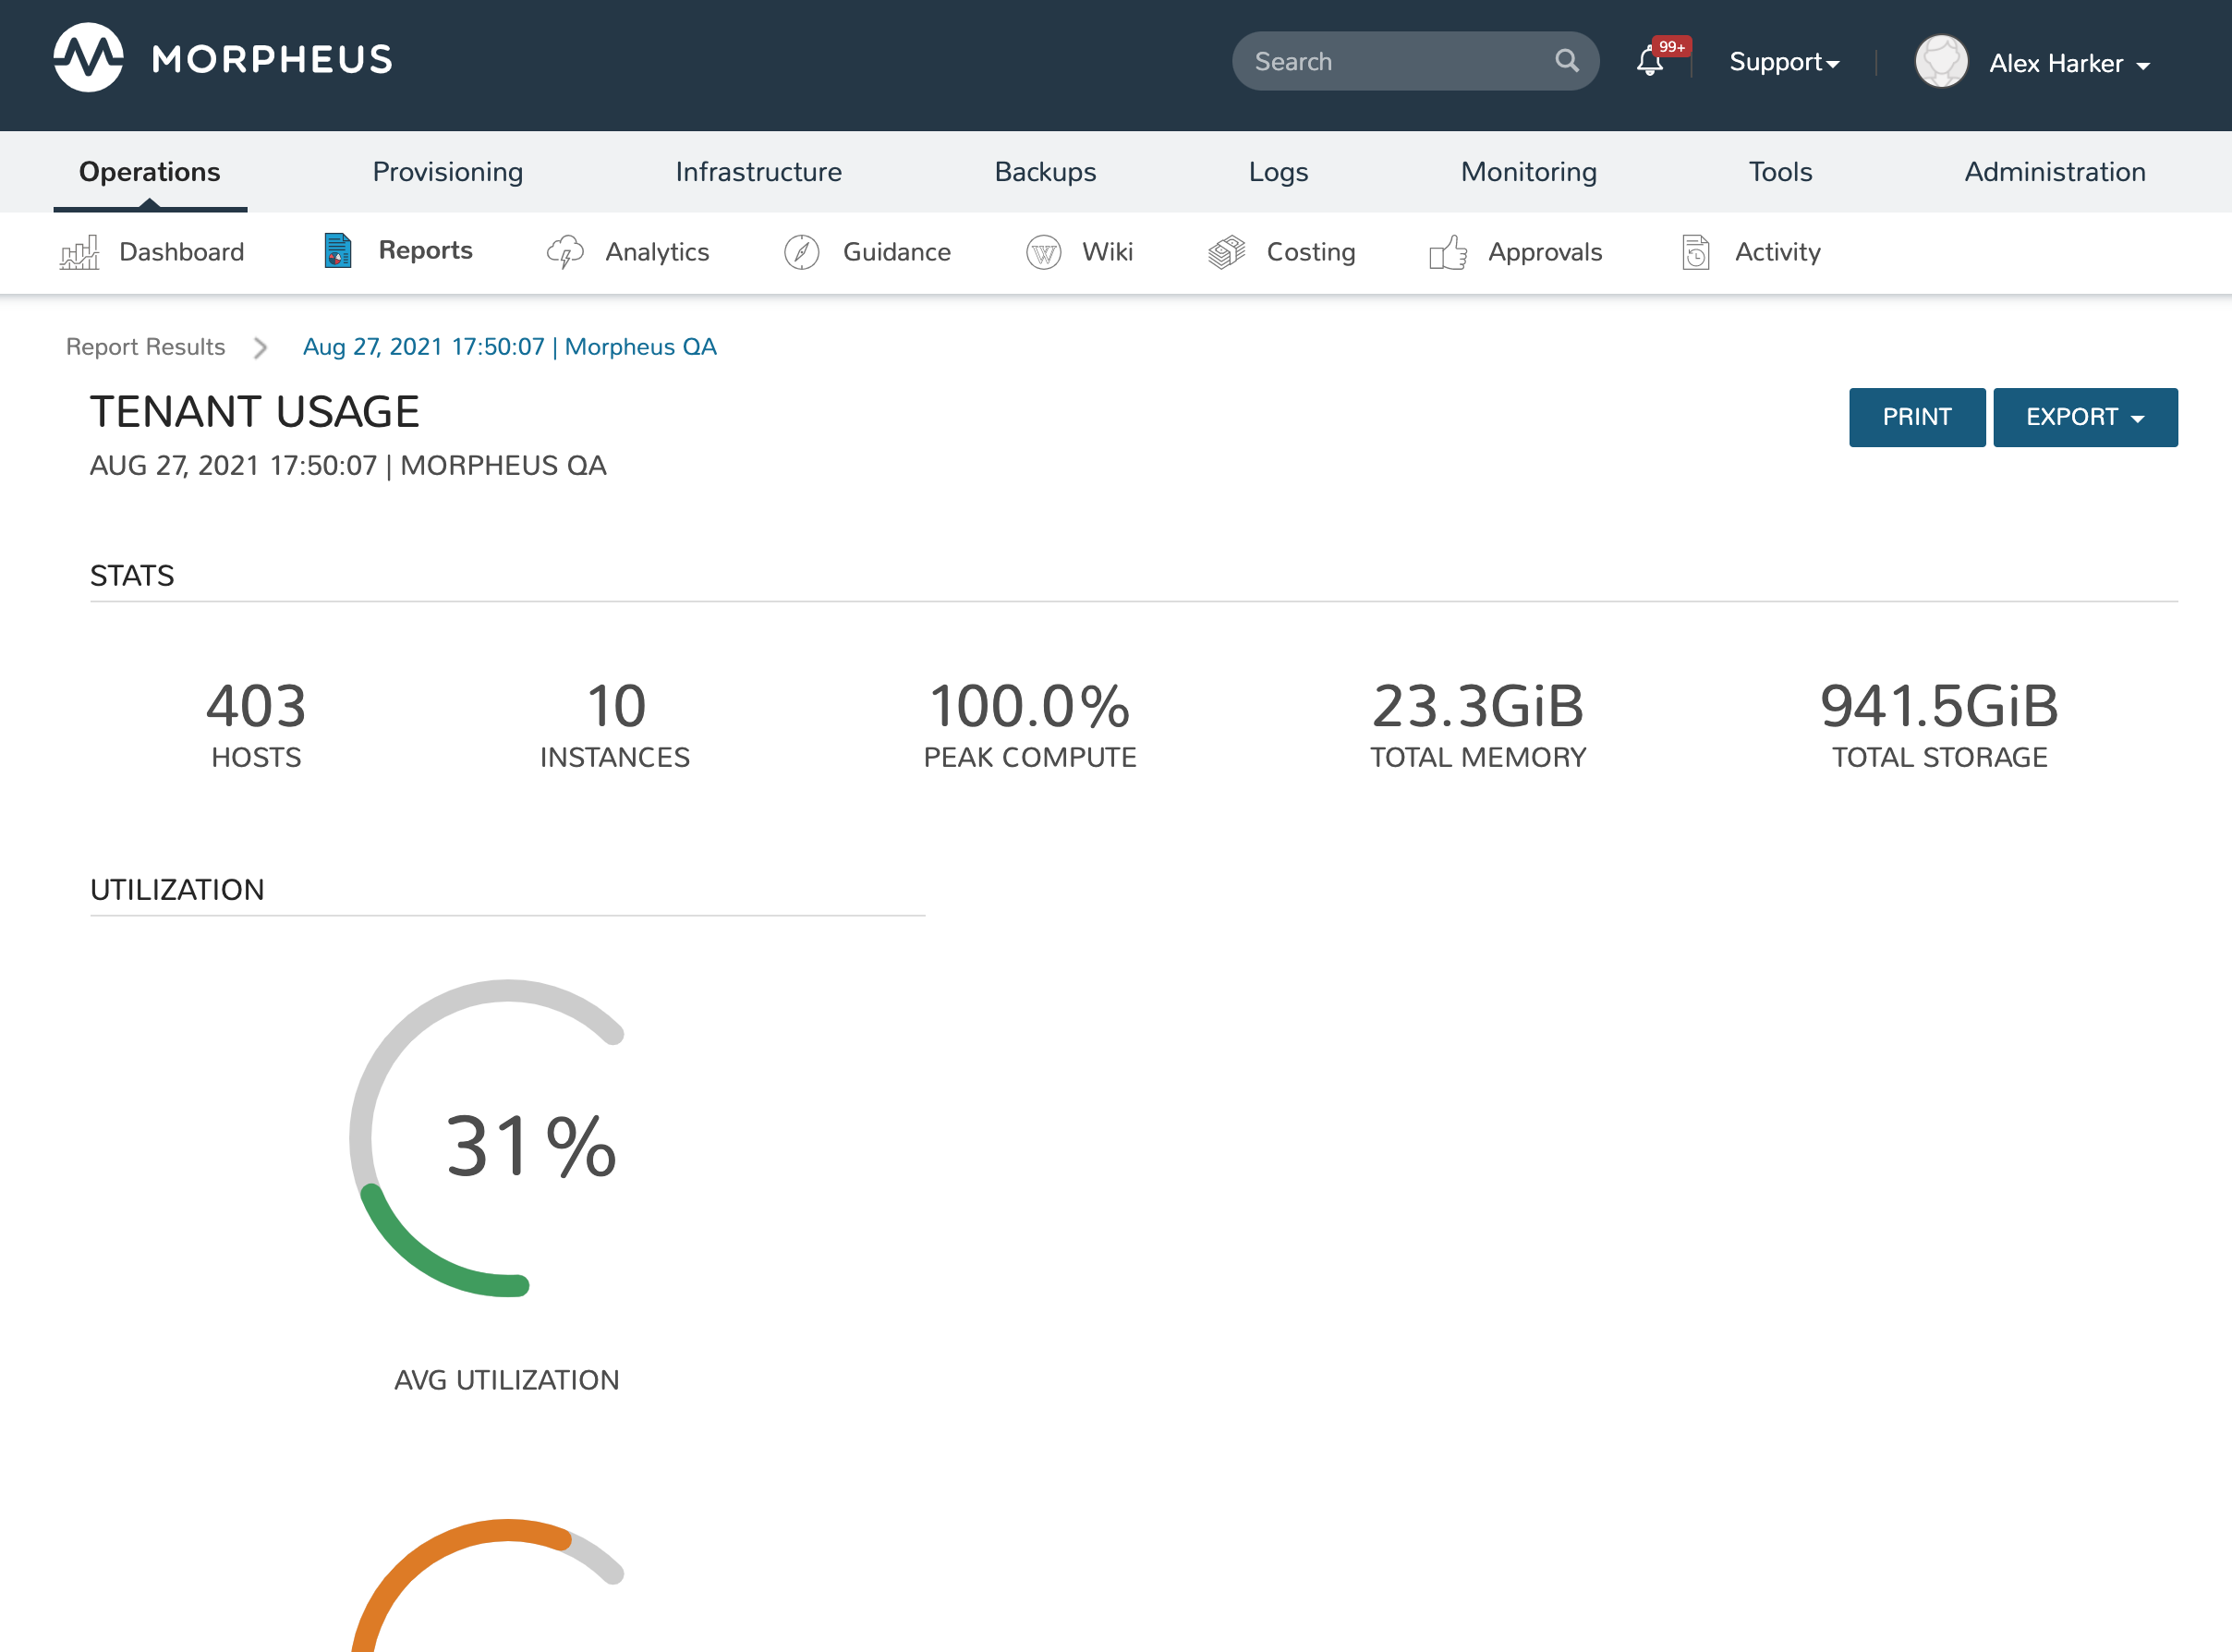Click the UTILIZATION section heading
Screen dimensions: 2232x1652
(x=177, y=890)
